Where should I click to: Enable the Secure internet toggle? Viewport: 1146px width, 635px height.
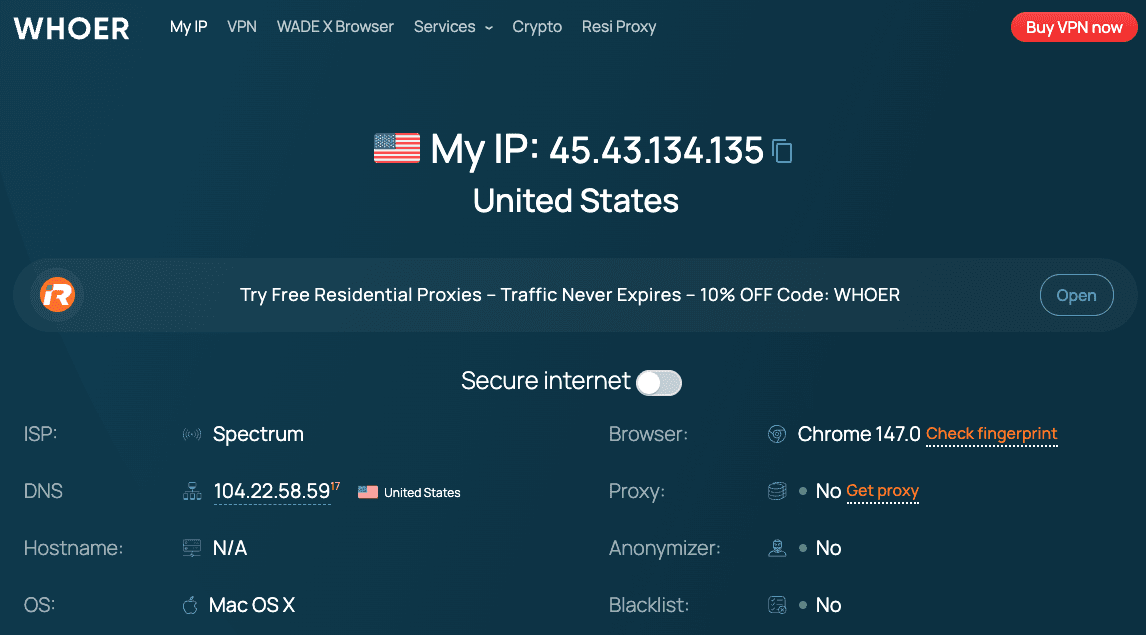pyautogui.click(x=659, y=382)
